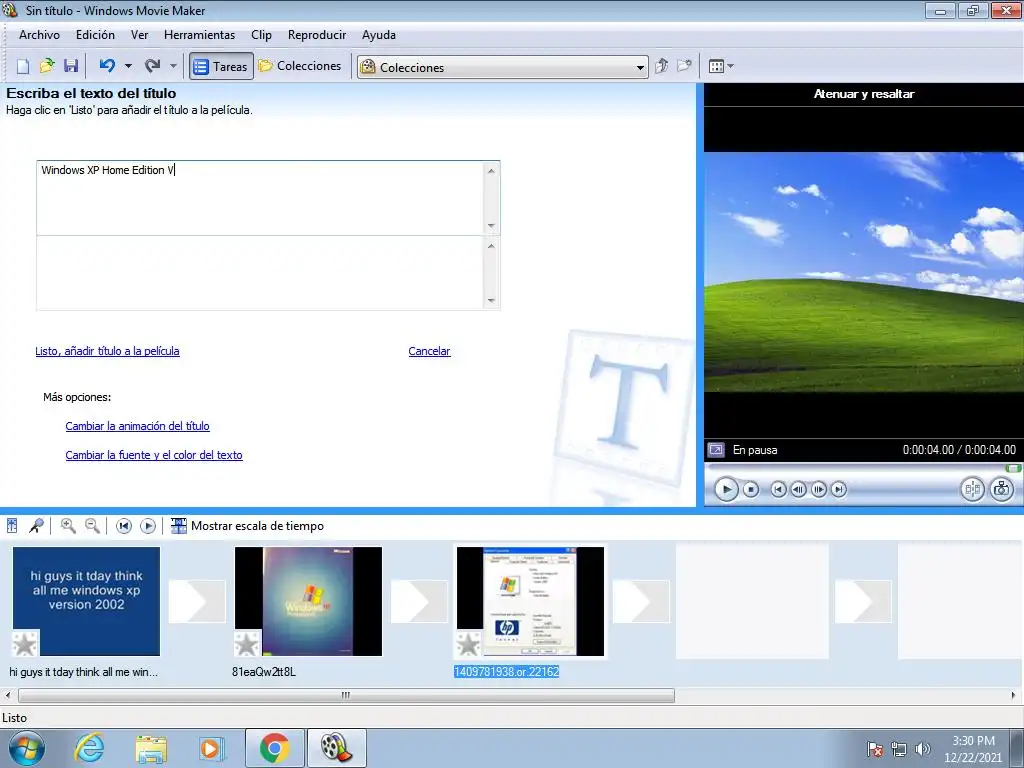Zoom in on the timeline
The height and width of the screenshot is (768, 1024).
[68, 526]
